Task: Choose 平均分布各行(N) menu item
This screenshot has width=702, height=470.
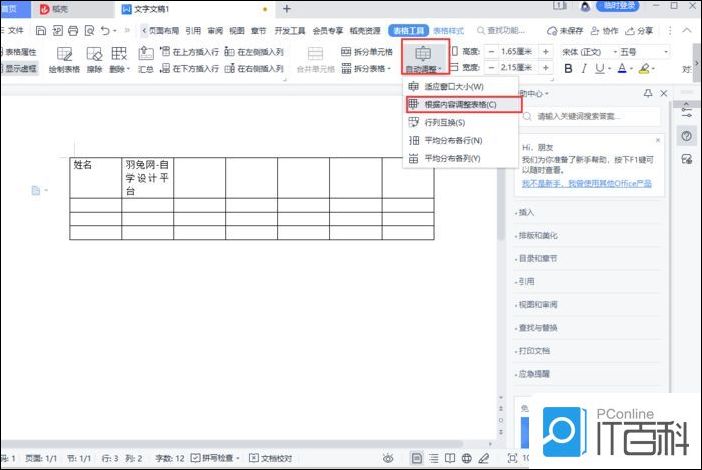Action: (x=461, y=140)
